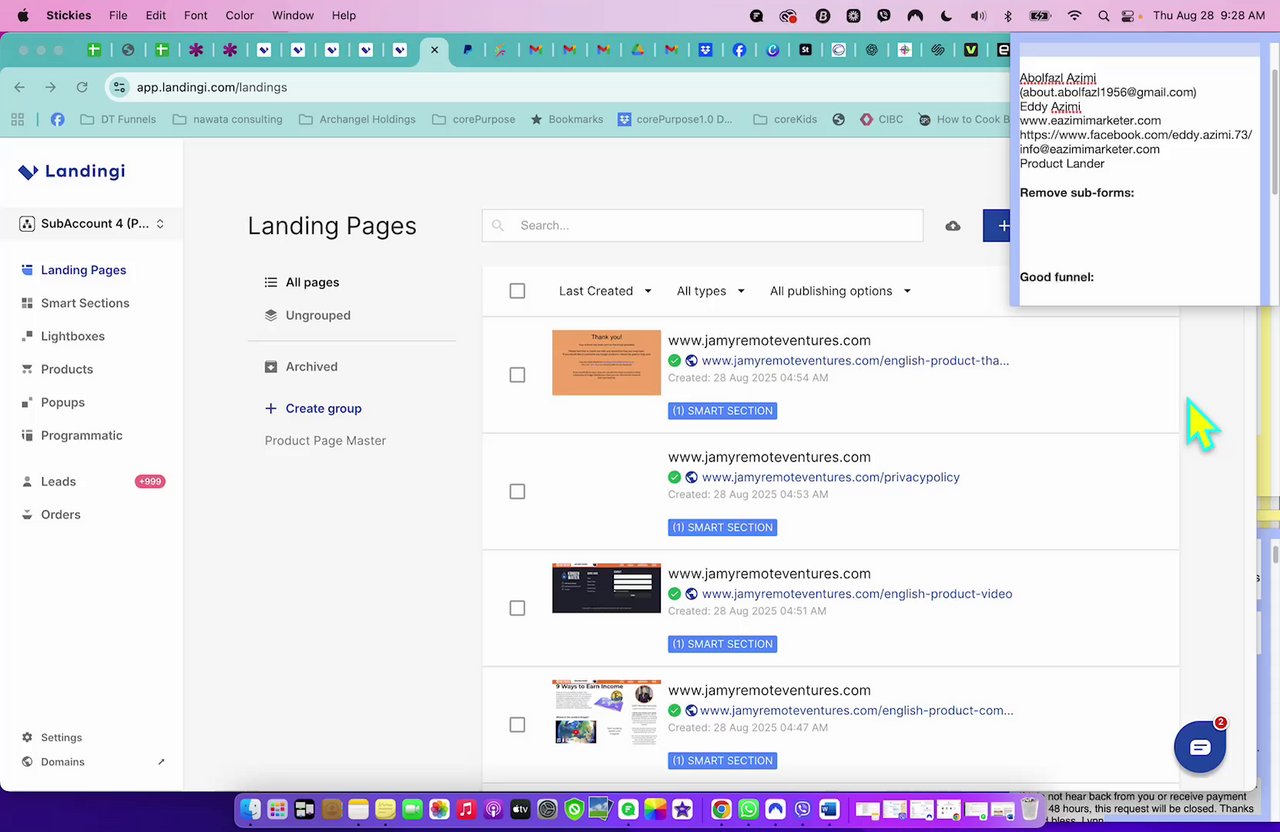Click the Chrome address bar URL
Image resolution: width=1280 pixels, height=832 pixels.
tap(212, 87)
